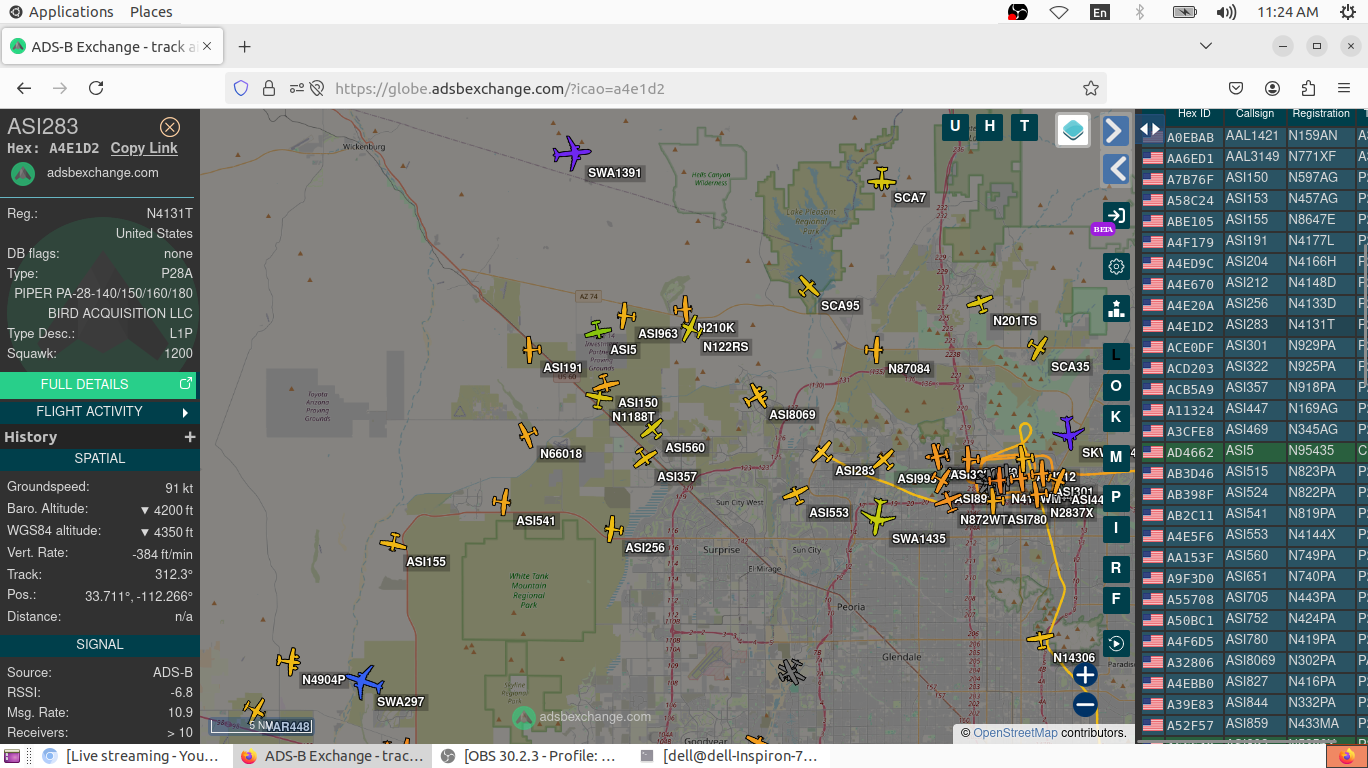Select the SCA35 aircraft icon

pos(1038,348)
